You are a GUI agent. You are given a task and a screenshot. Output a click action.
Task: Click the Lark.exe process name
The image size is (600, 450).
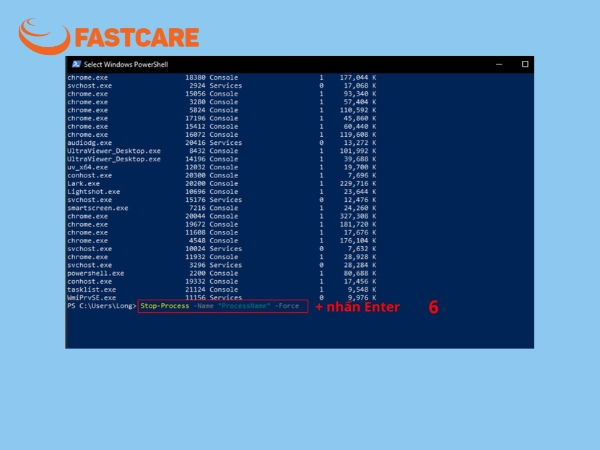point(83,184)
